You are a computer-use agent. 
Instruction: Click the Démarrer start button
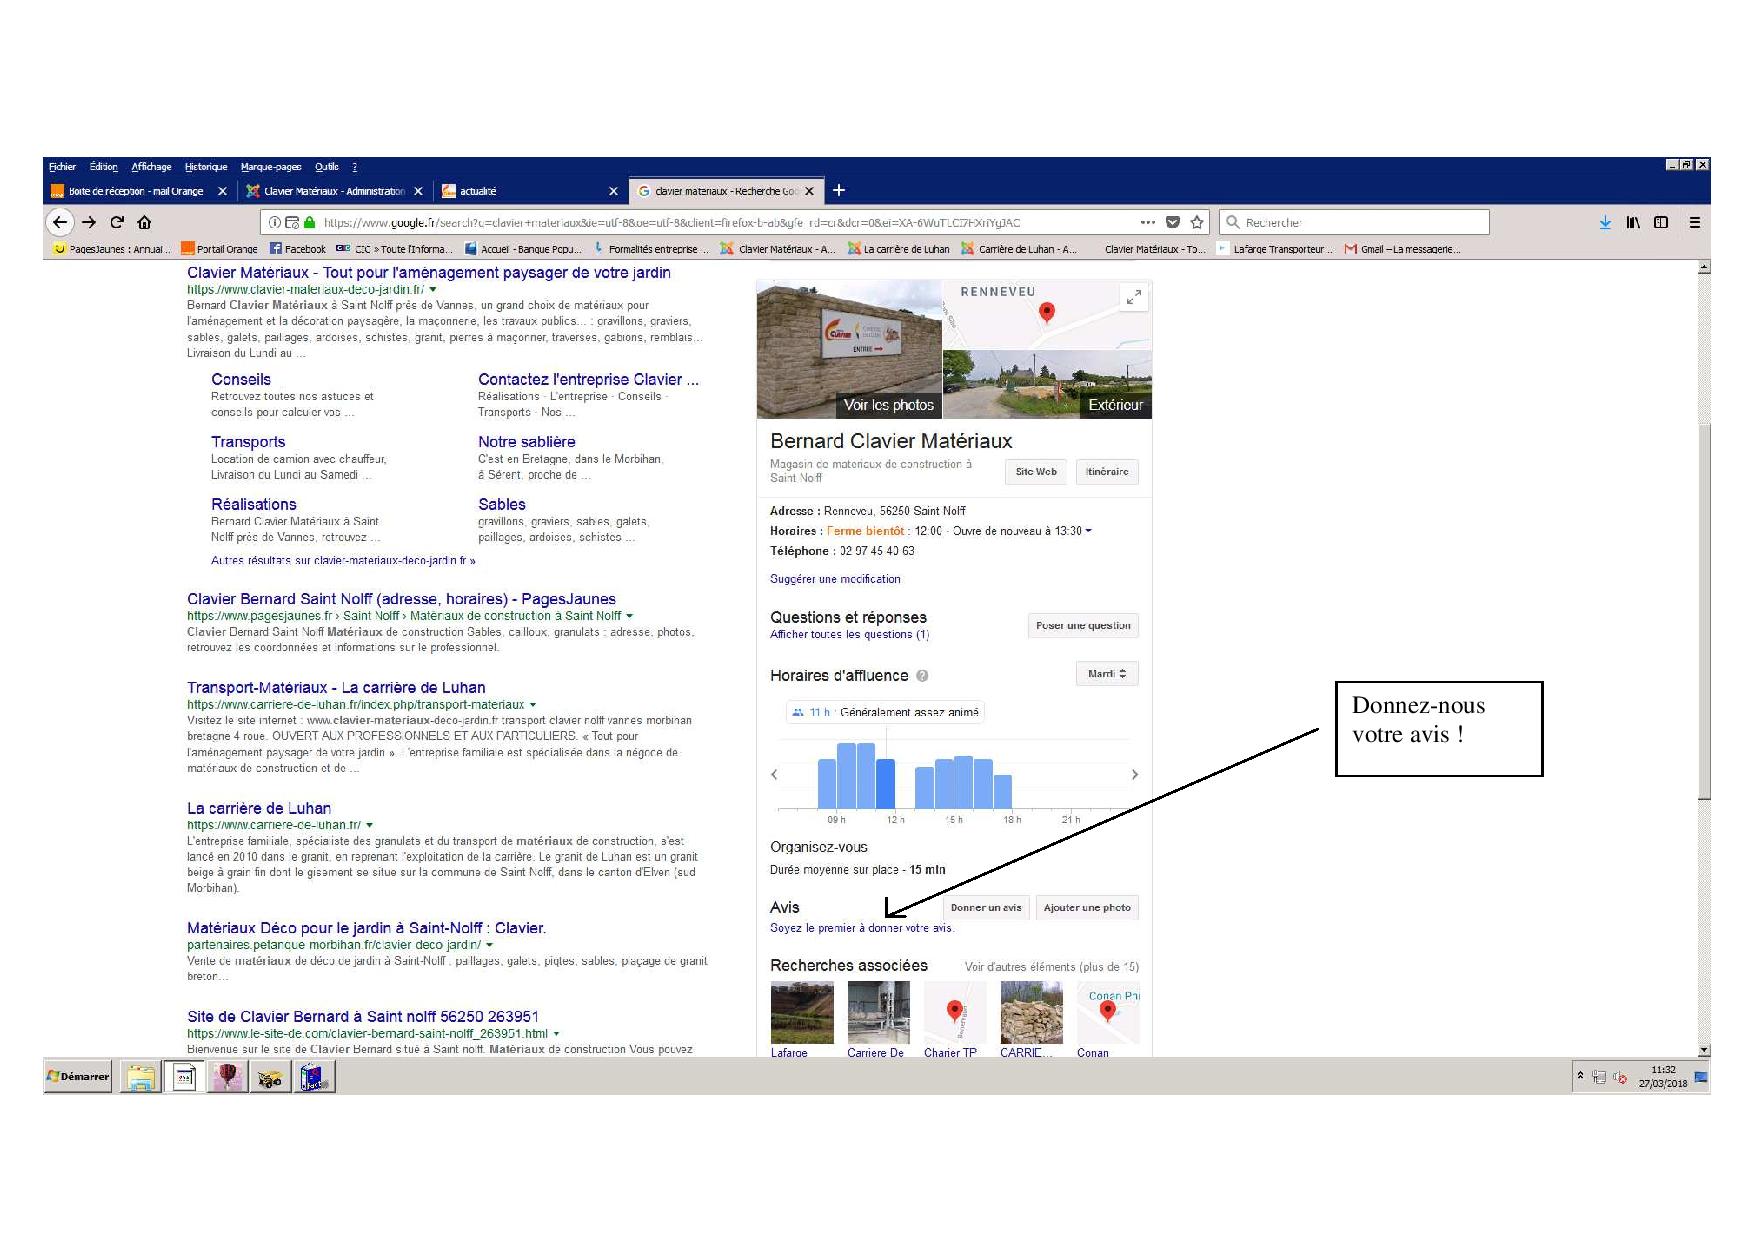click(x=78, y=1076)
